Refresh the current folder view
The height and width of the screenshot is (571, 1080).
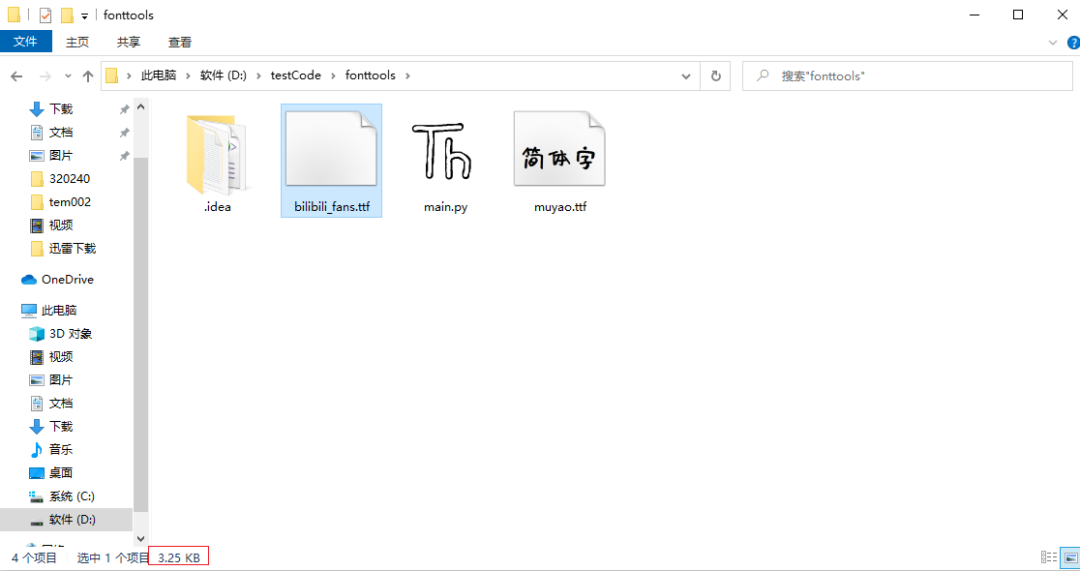(x=715, y=76)
